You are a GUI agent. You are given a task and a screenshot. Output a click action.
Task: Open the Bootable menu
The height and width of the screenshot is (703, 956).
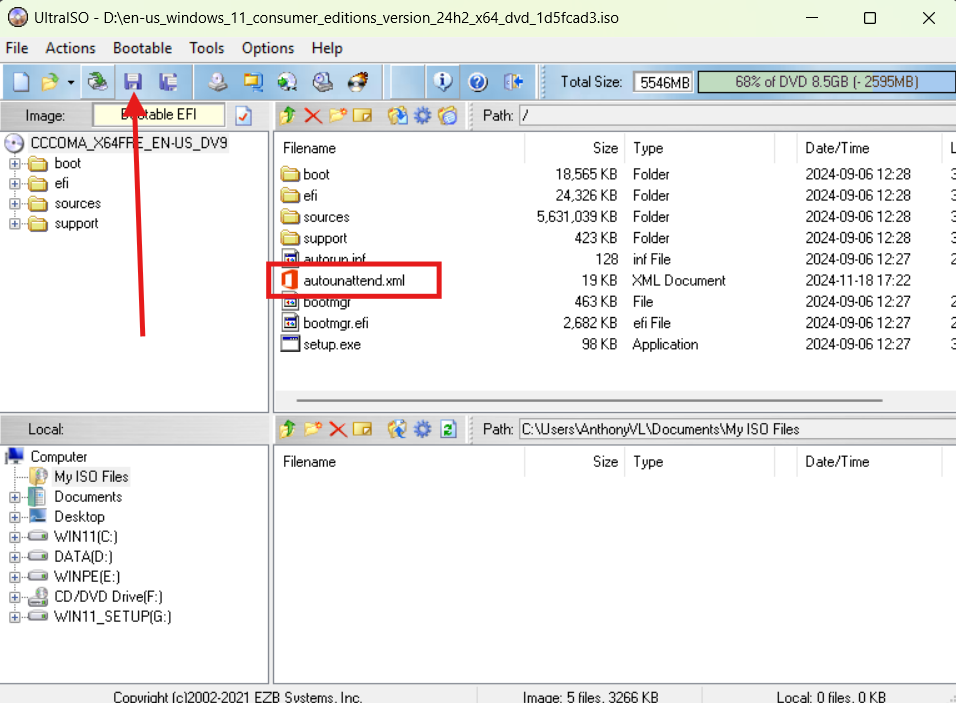[142, 48]
